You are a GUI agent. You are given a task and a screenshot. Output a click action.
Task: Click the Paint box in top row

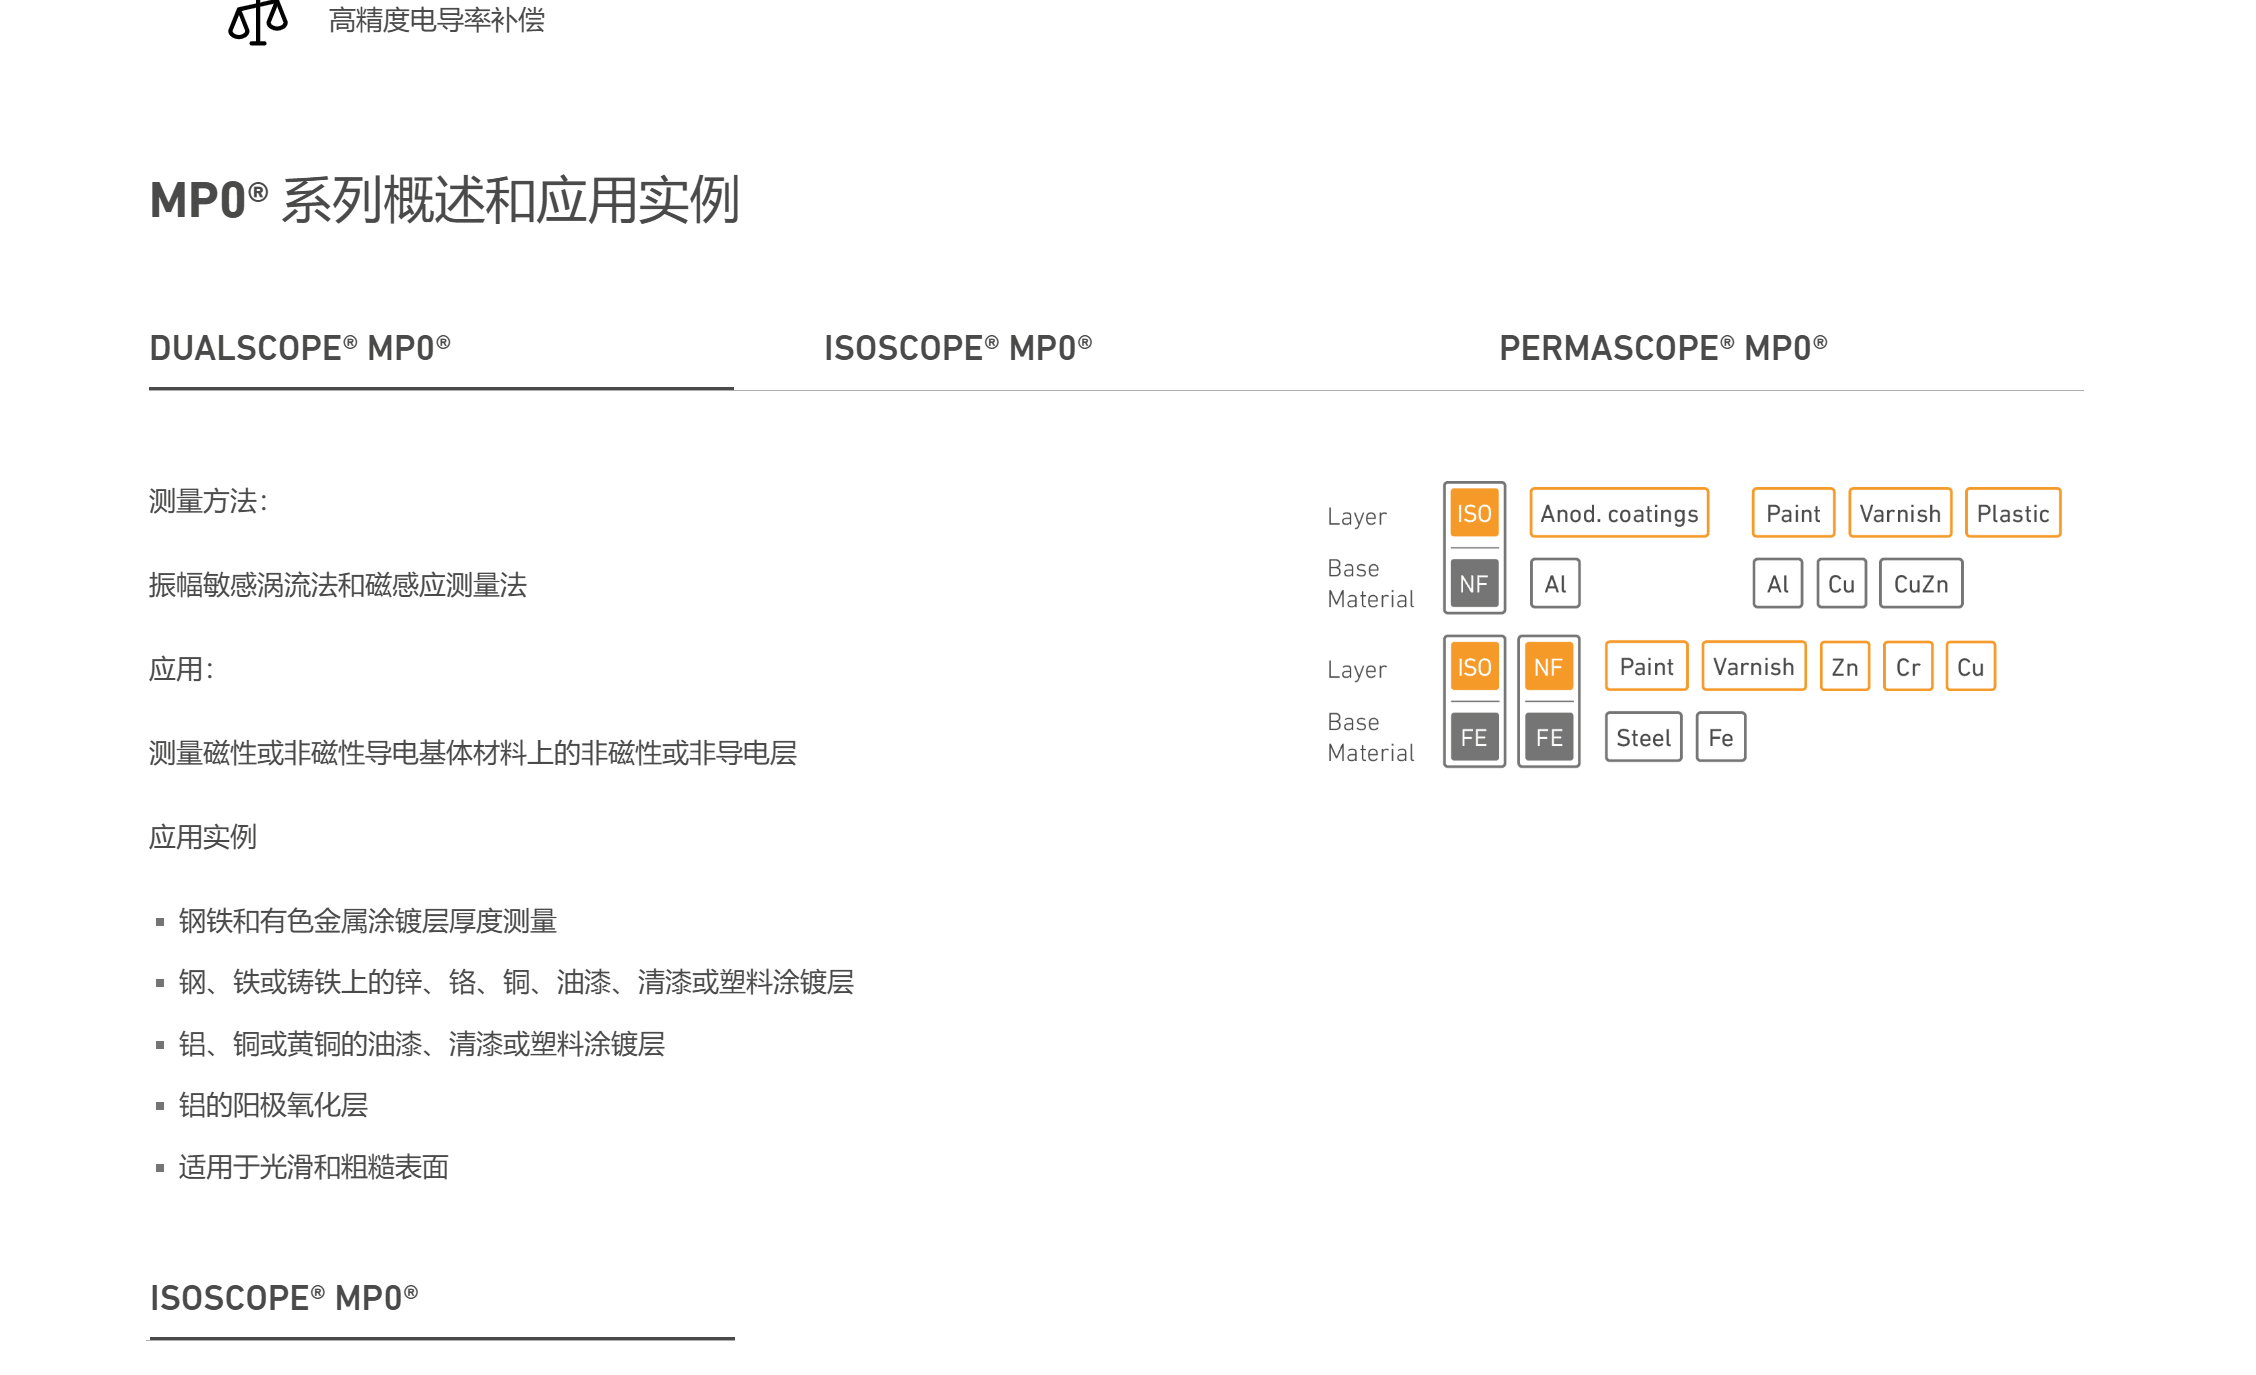tap(1793, 513)
